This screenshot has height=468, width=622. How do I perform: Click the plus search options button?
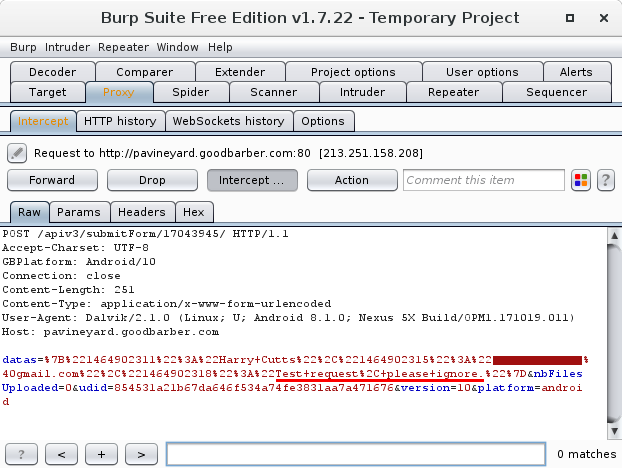click(x=101, y=454)
